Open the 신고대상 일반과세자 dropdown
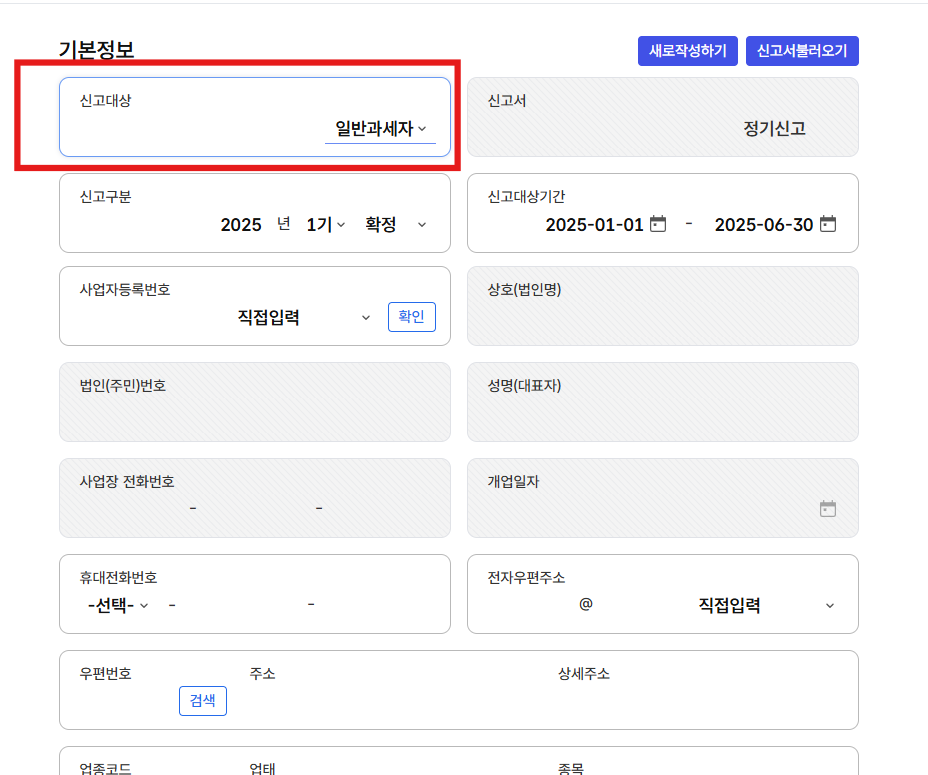This screenshot has height=775, width=928. tap(380, 128)
